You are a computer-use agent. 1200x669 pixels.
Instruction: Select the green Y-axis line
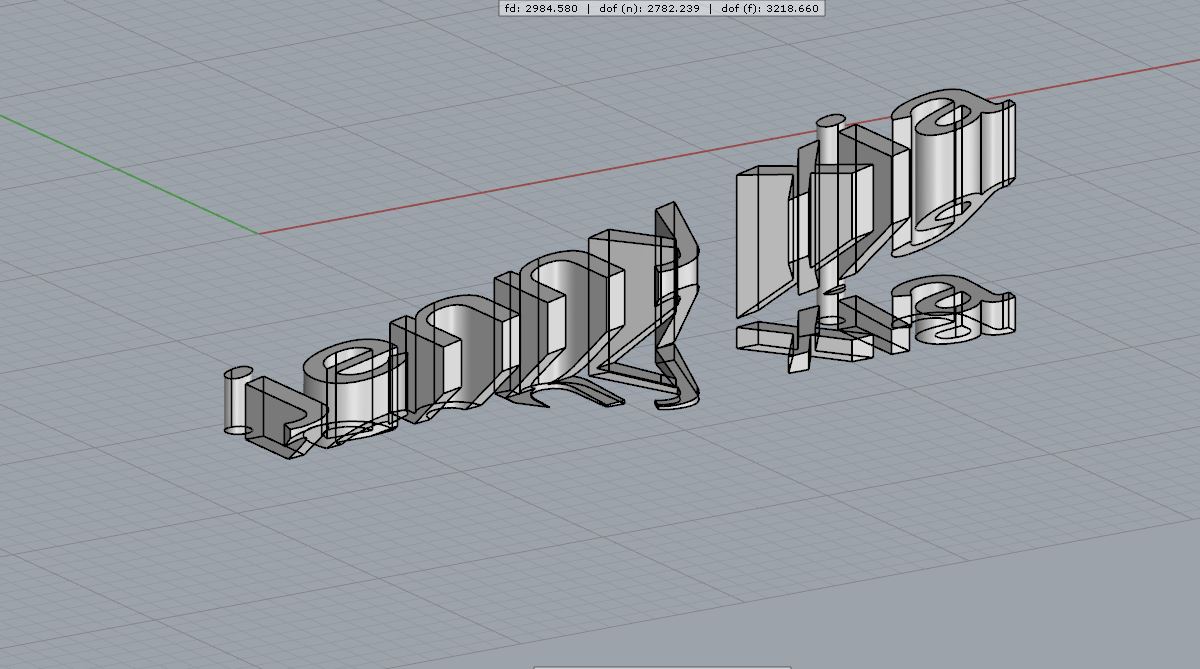click(x=128, y=173)
